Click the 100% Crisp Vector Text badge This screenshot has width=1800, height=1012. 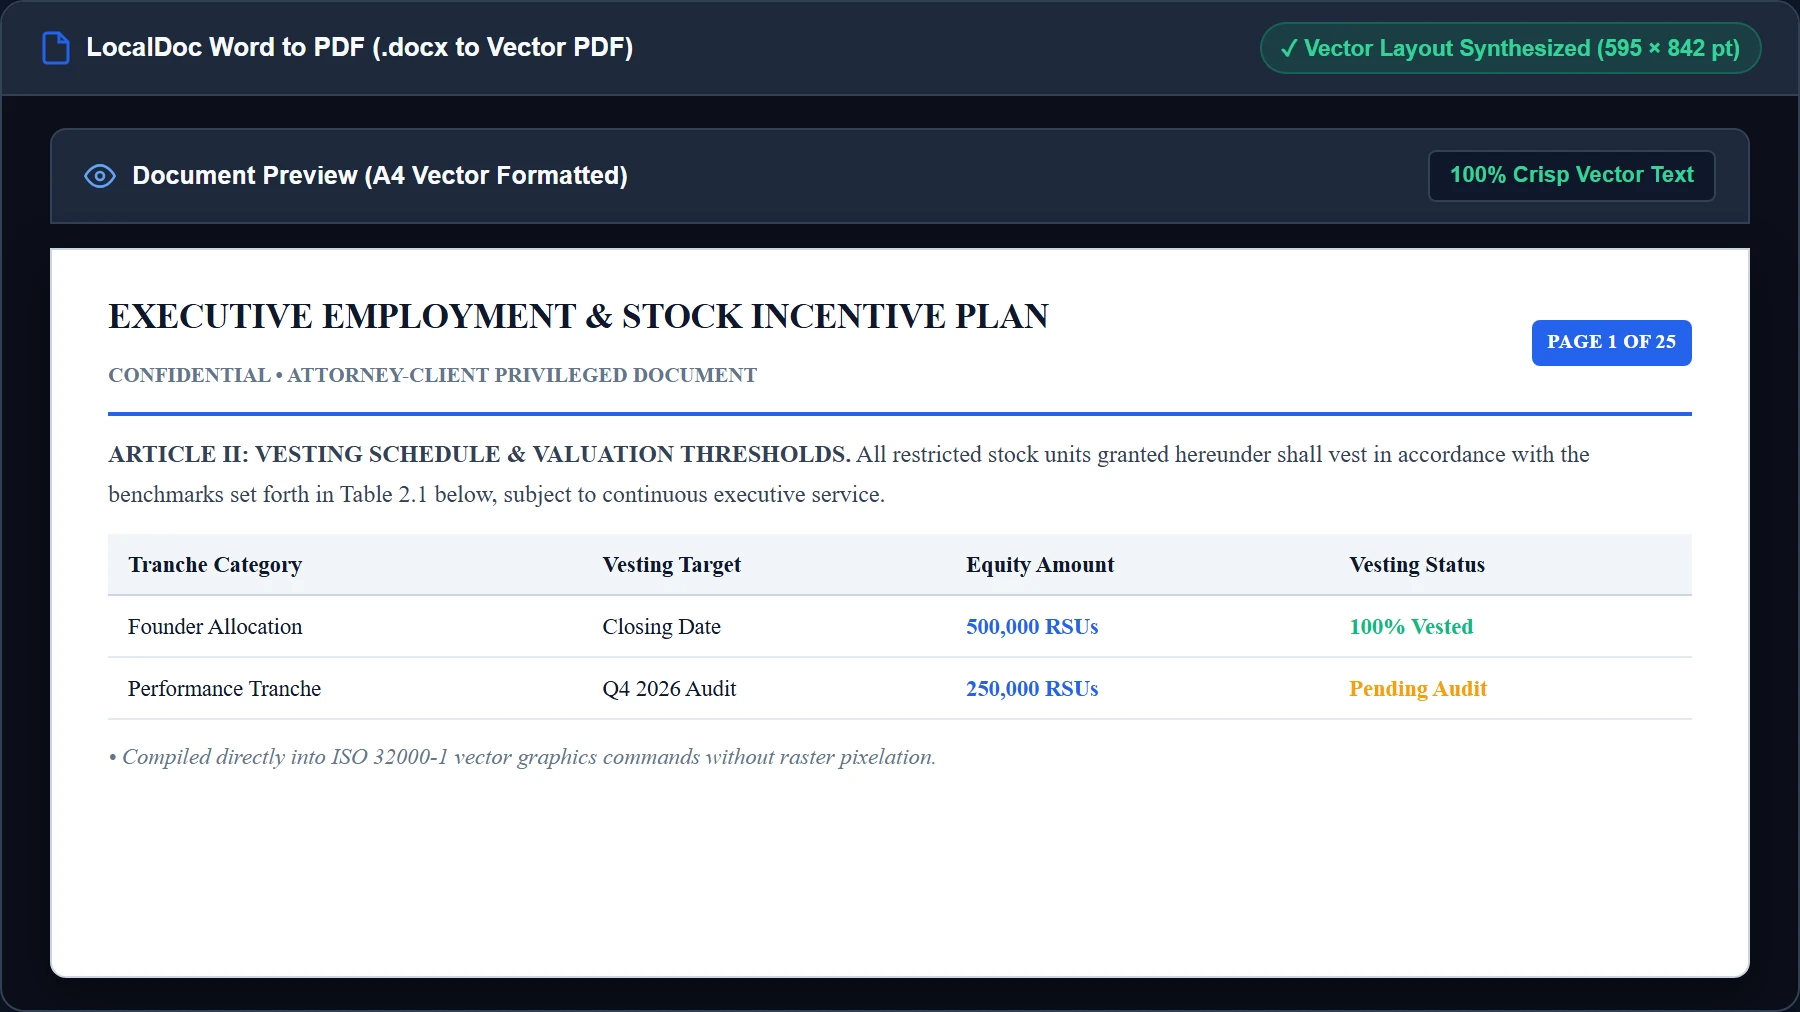tap(1571, 175)
